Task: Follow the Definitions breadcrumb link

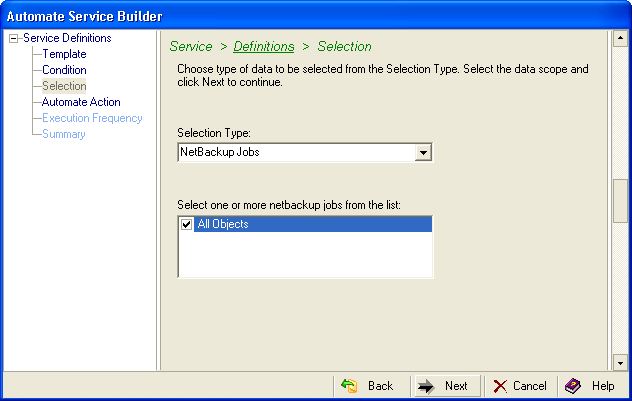Action: 264,46
